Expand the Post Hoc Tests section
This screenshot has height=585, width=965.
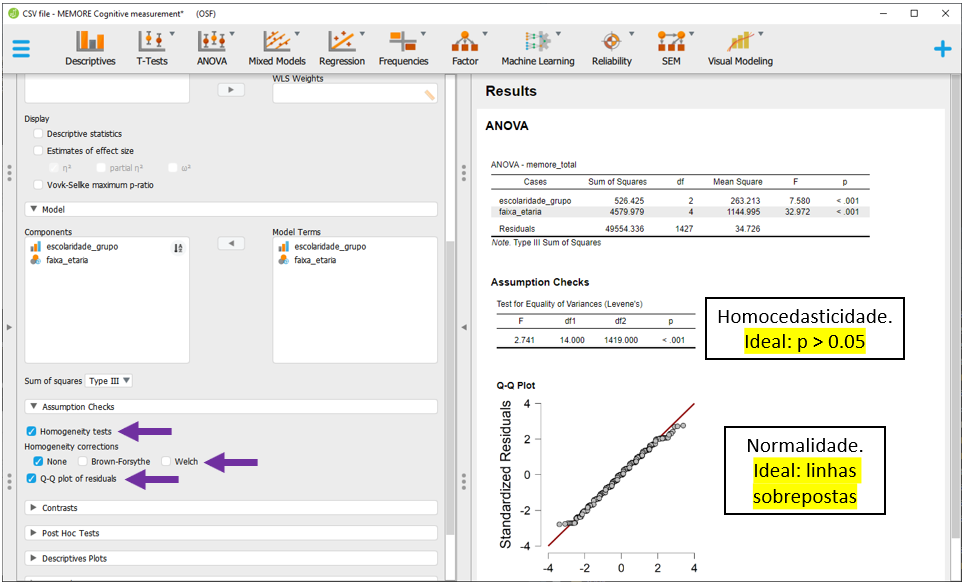point(231,533)
